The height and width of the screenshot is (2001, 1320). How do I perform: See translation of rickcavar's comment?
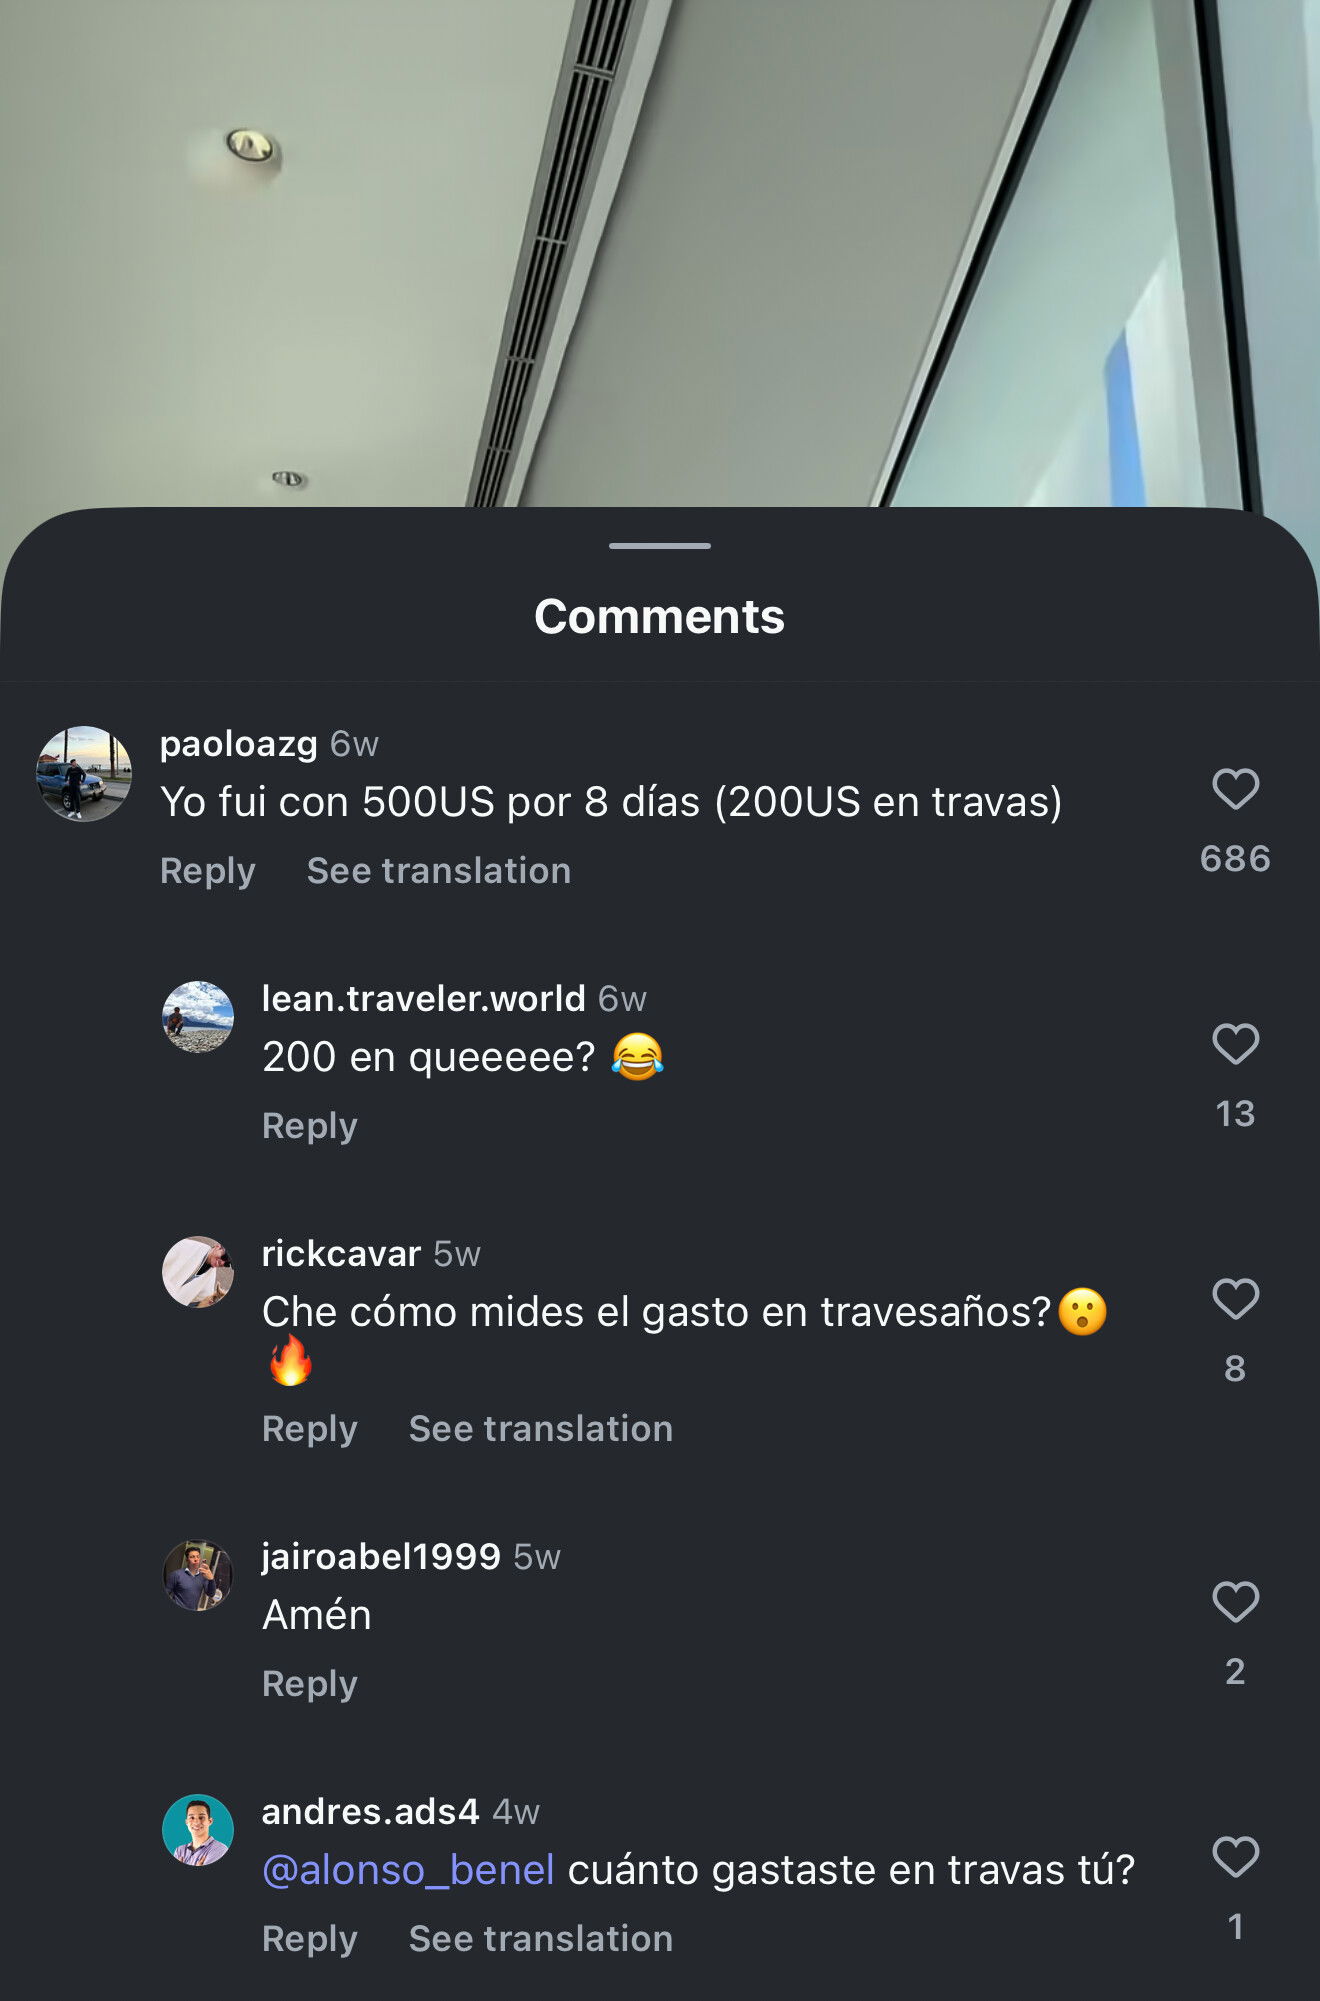pos(541,1429)
